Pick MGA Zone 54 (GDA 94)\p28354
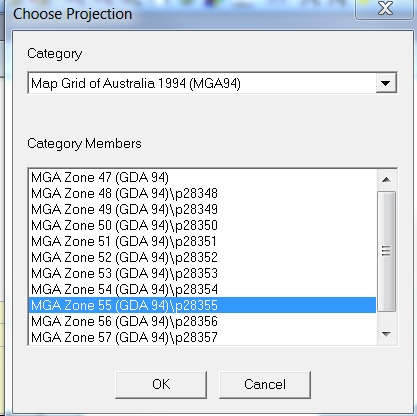The image size is (417, 416). 202,289
